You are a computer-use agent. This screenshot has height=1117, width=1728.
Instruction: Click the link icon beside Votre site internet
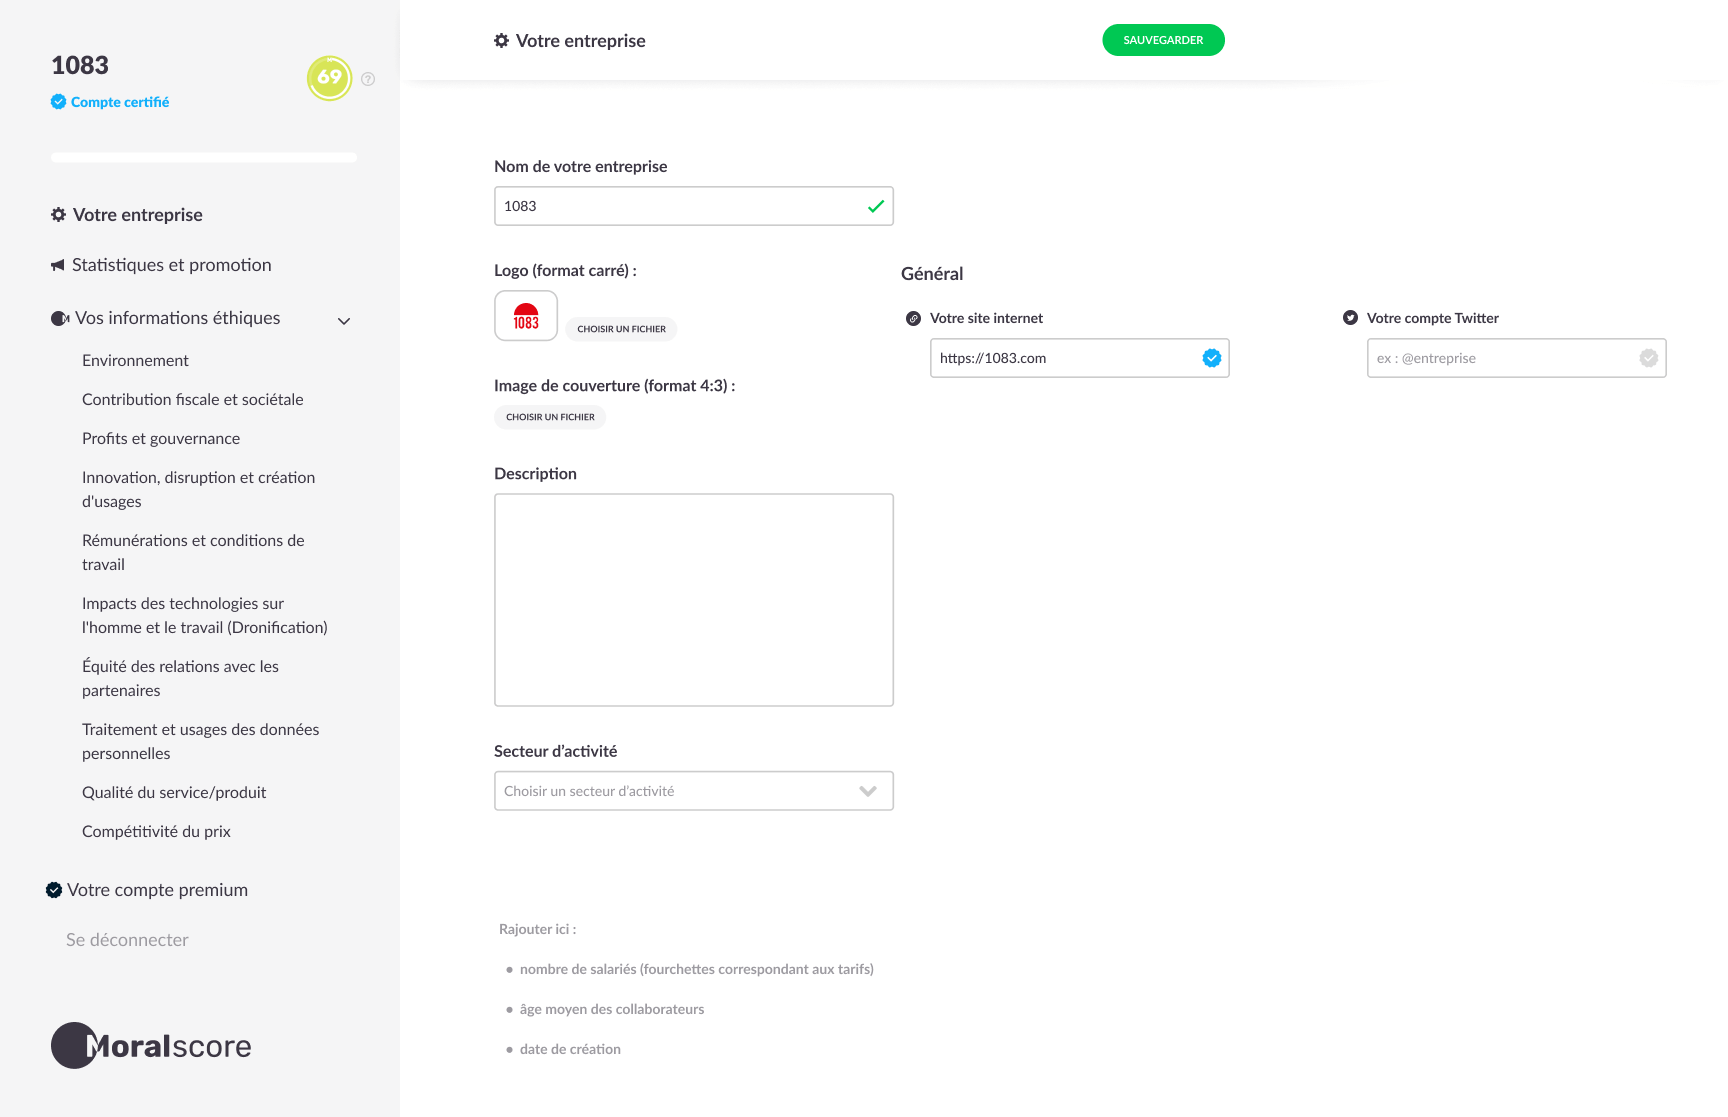913,318
